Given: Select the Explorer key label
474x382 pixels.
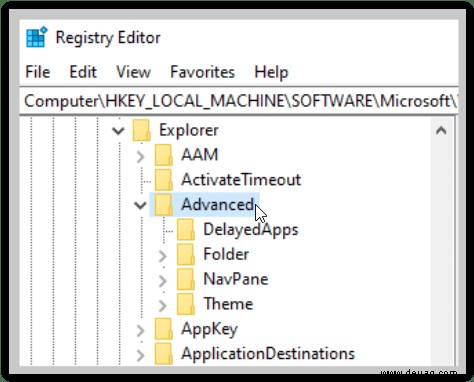Looking at the screenshot, I should pyautogui.click(x=189, y=130).
